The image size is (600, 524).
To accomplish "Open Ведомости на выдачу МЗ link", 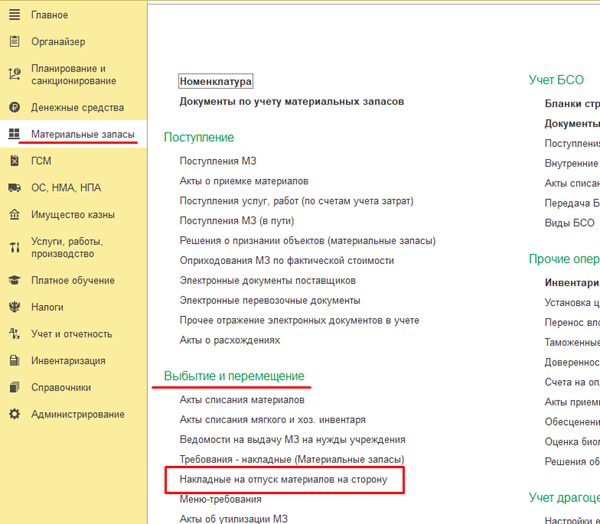I will tap(292, 440).
